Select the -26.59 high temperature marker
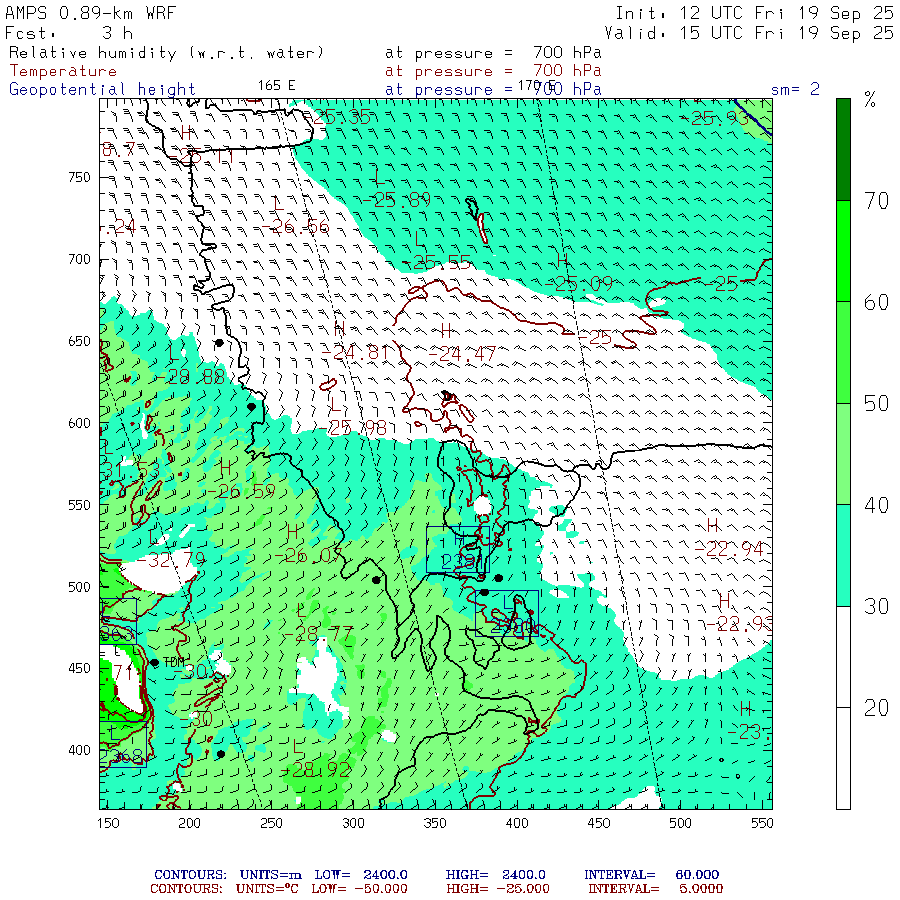The image size is (900, 900). [x=227, y=467]
